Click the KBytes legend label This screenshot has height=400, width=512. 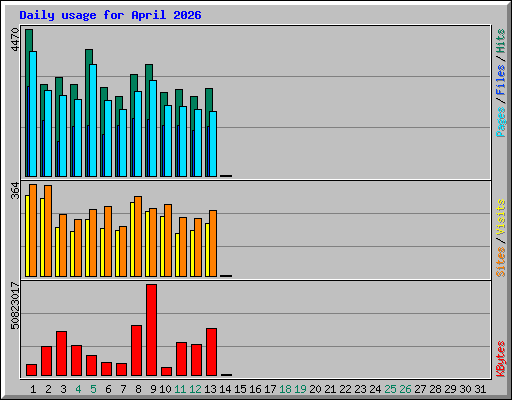point(500,359)
